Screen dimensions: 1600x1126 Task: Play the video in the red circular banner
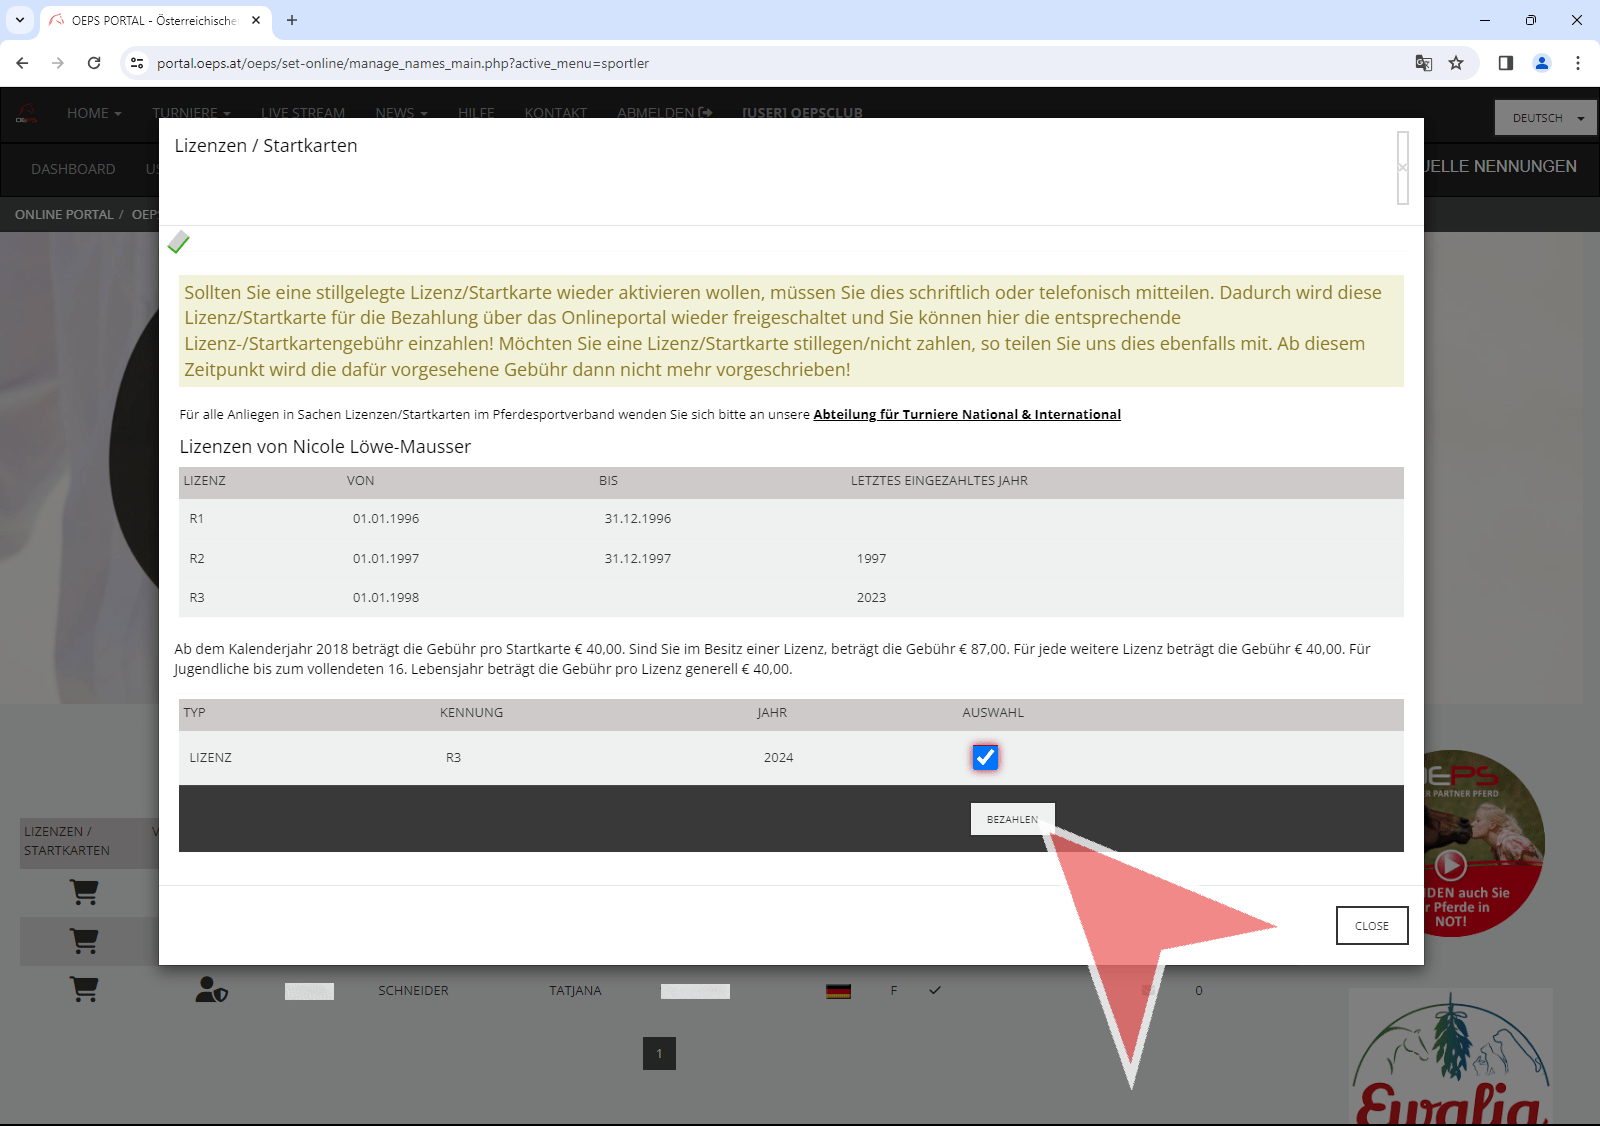tap(1450, 864)
